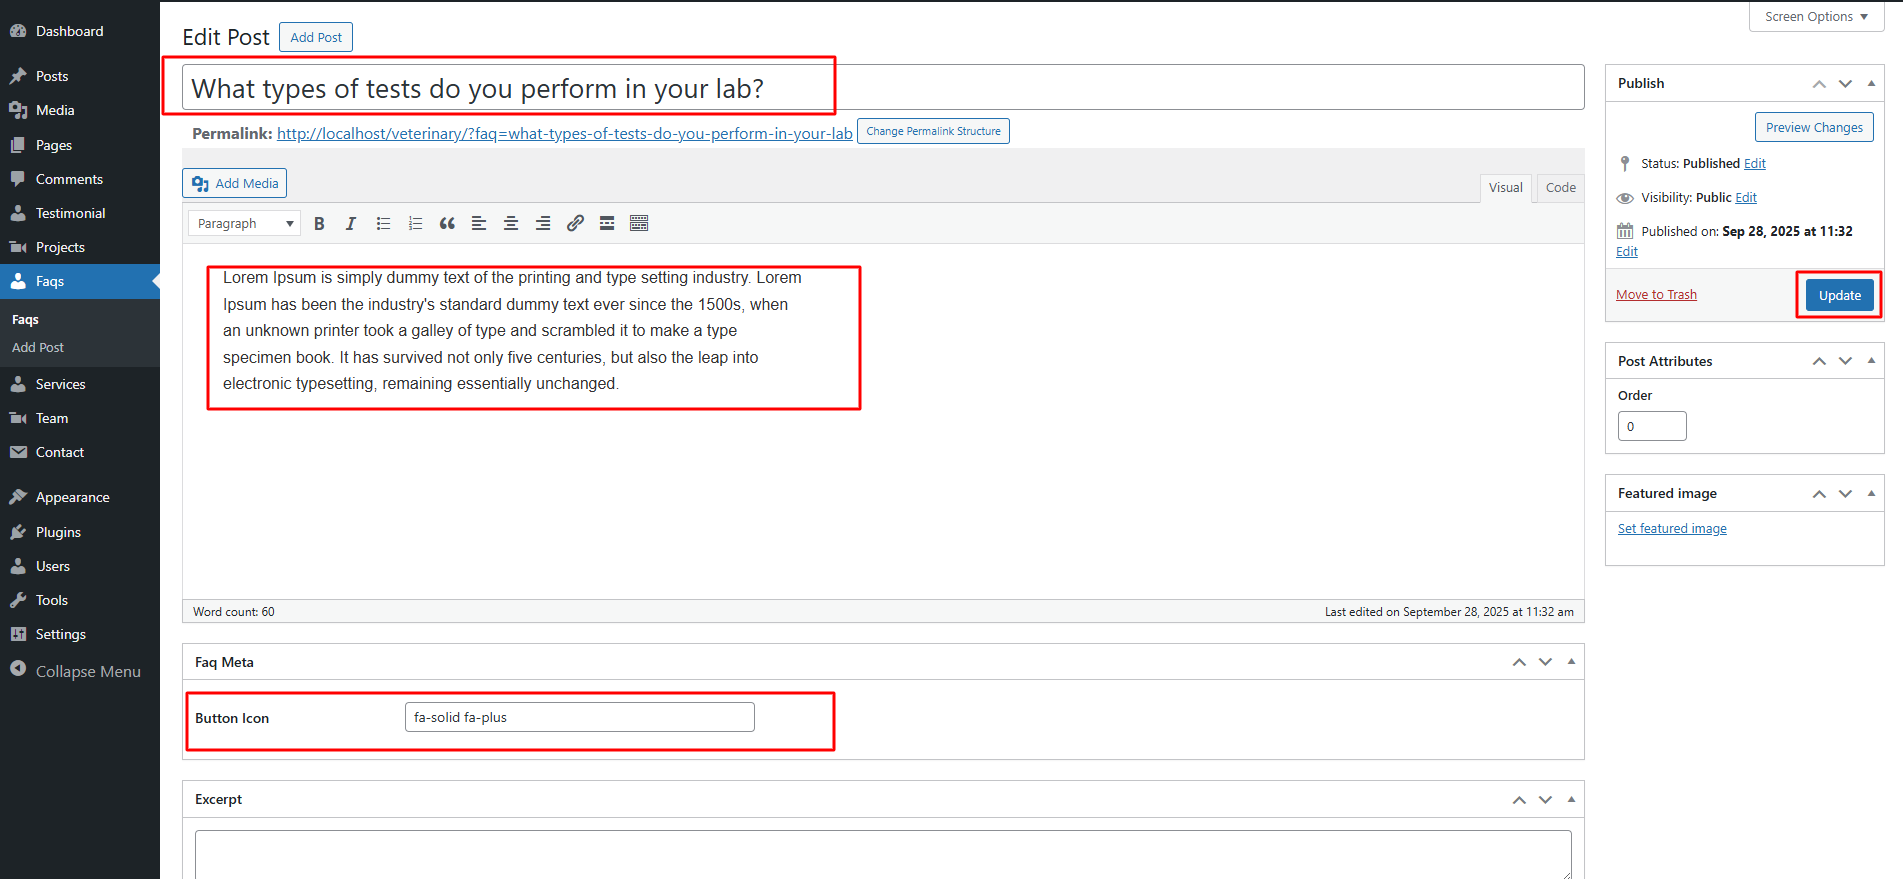Focus the Button Icon input field

pos(580,717)
